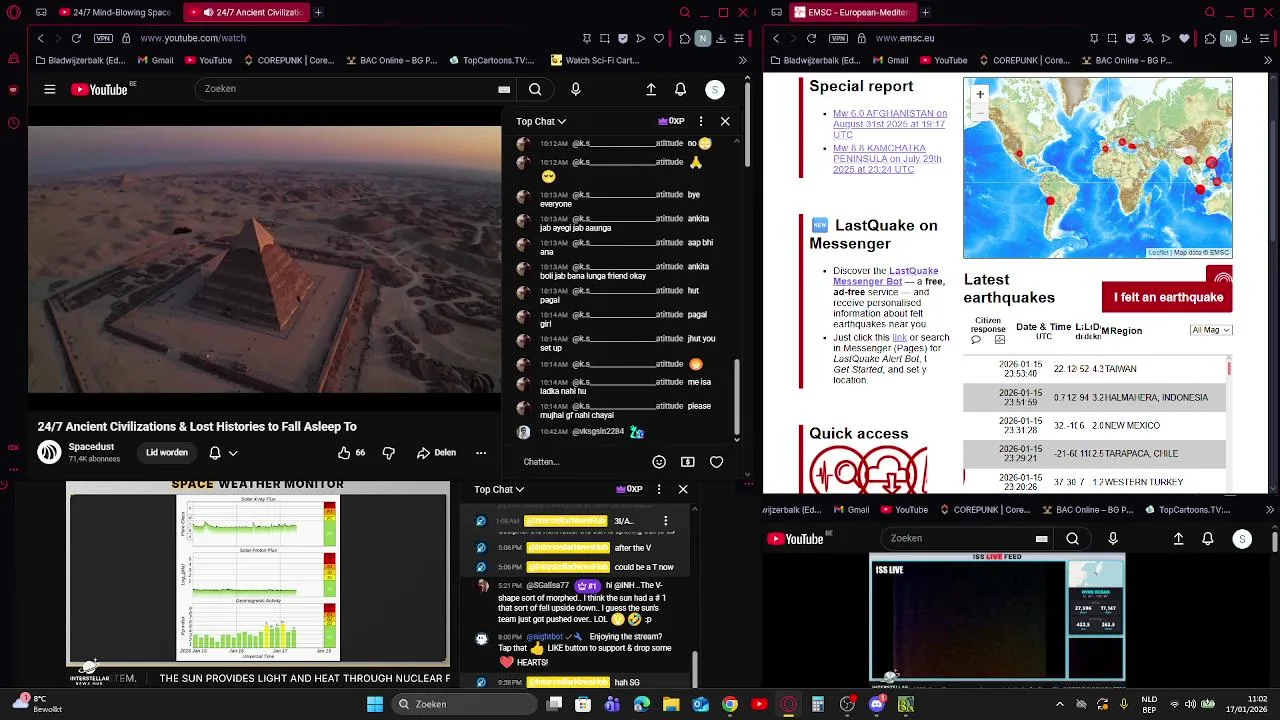Viewport: 1280px width, 720px height.
Task: Select the TAIWAN earthquake row
Action: coord(1095,369)
